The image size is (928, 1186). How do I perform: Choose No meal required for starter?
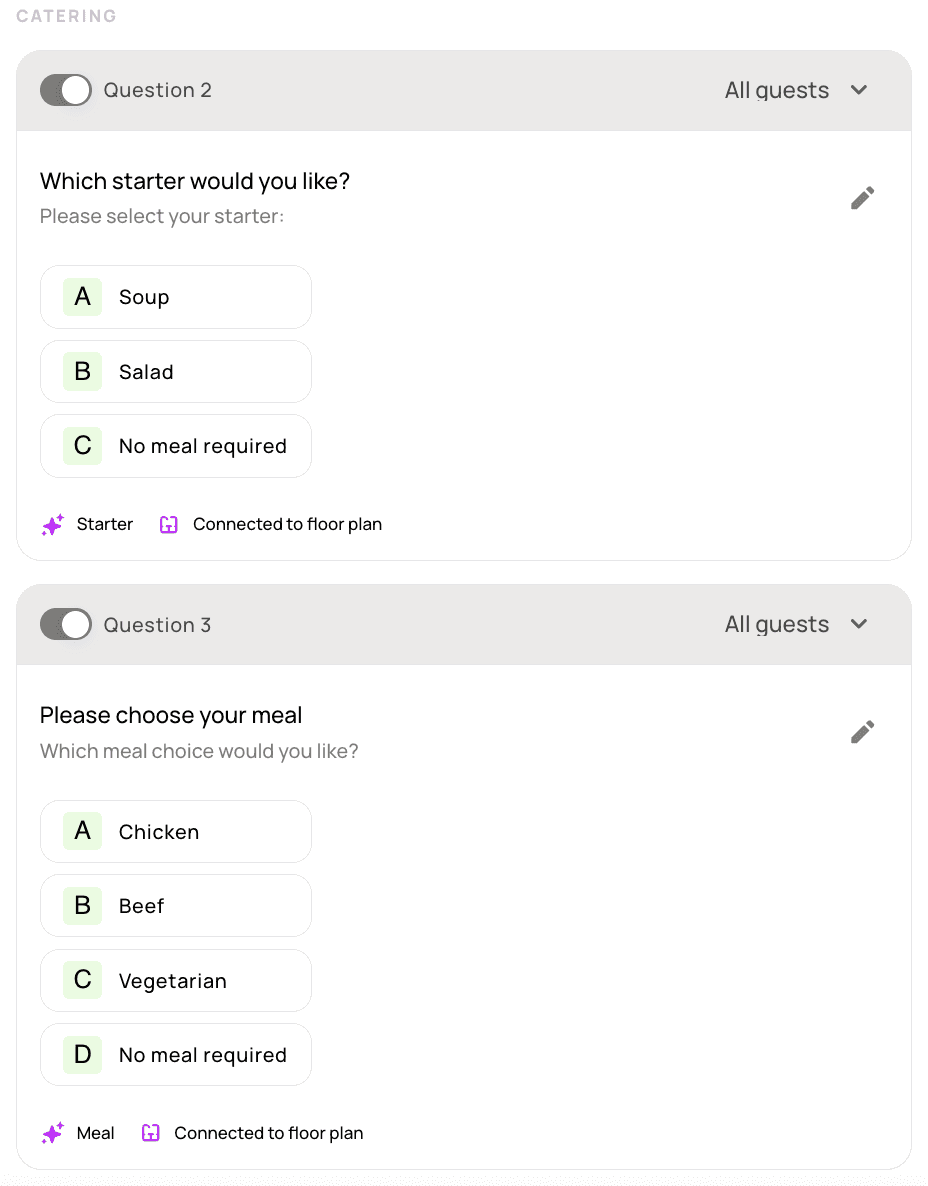coord(176,446)
